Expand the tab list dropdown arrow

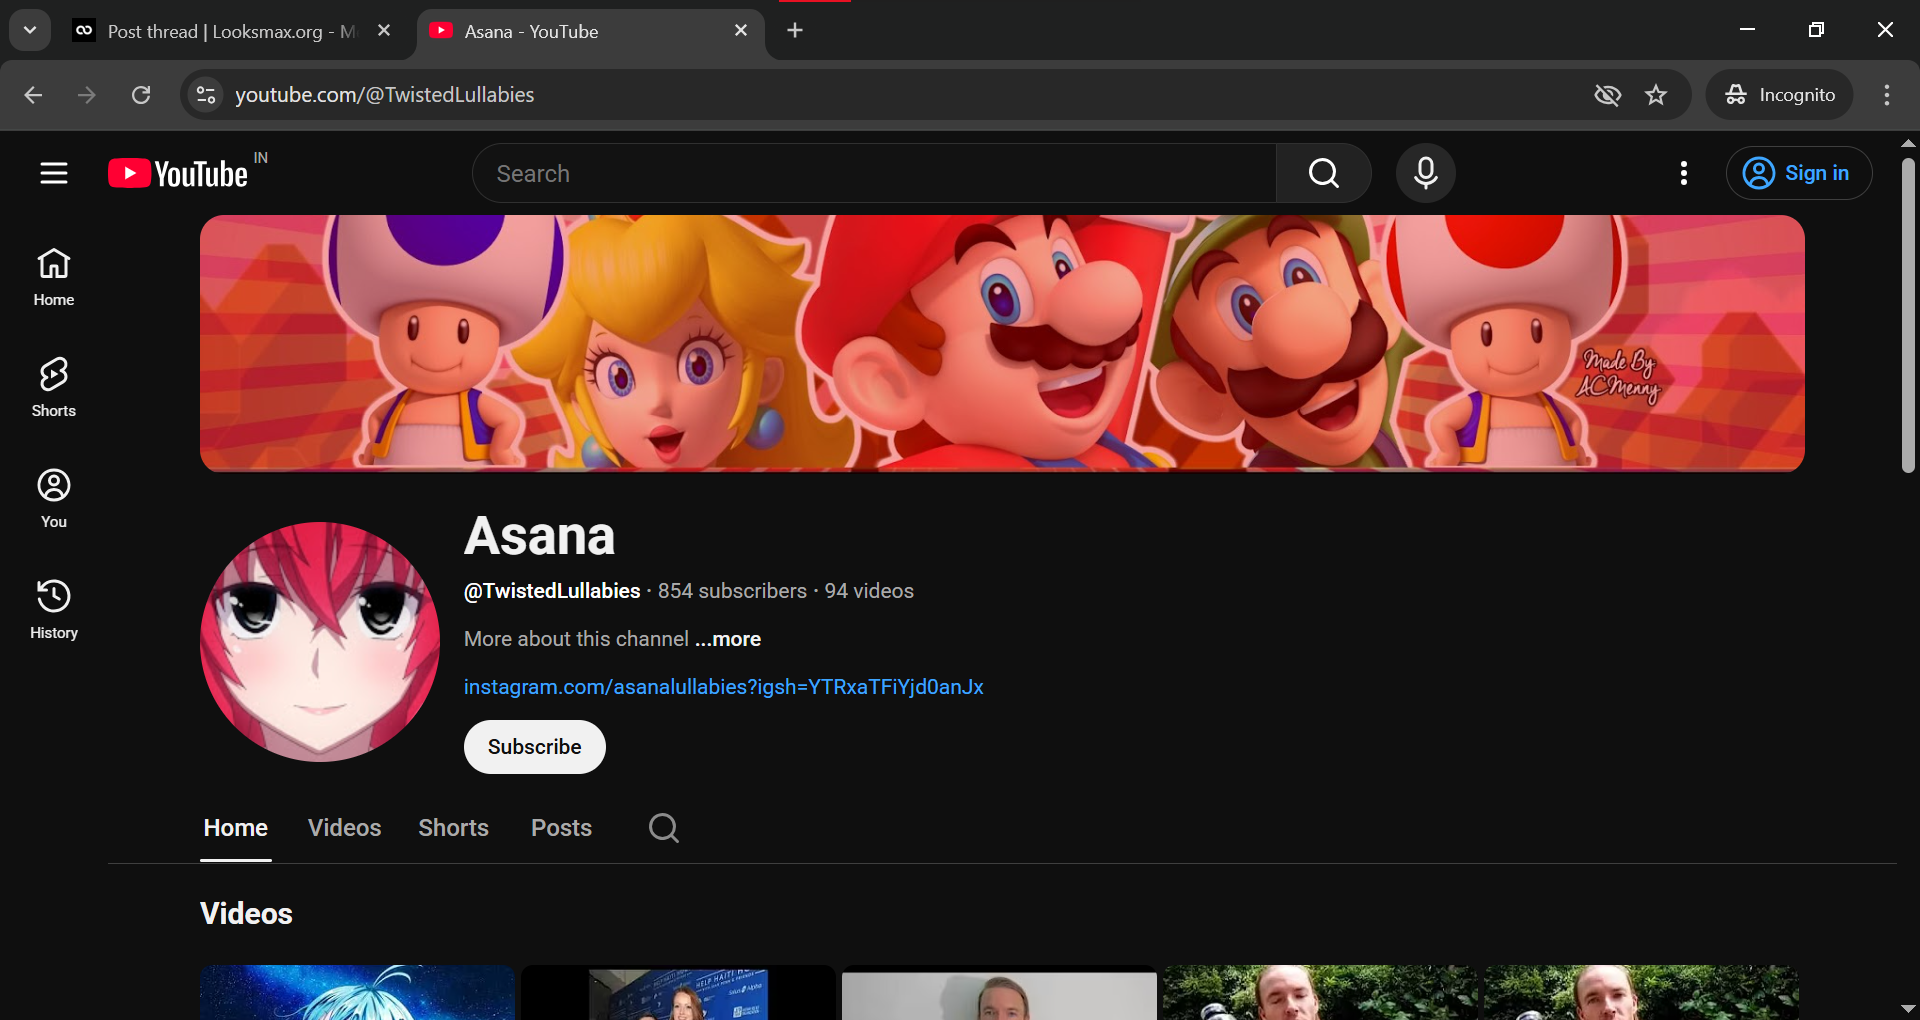[29, 29]
